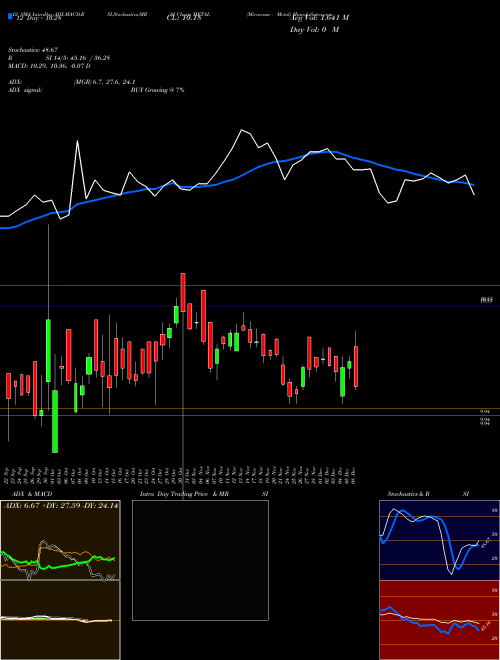
Task: Click the MACD sub-chart below ADX
Action: click(60, 620)
